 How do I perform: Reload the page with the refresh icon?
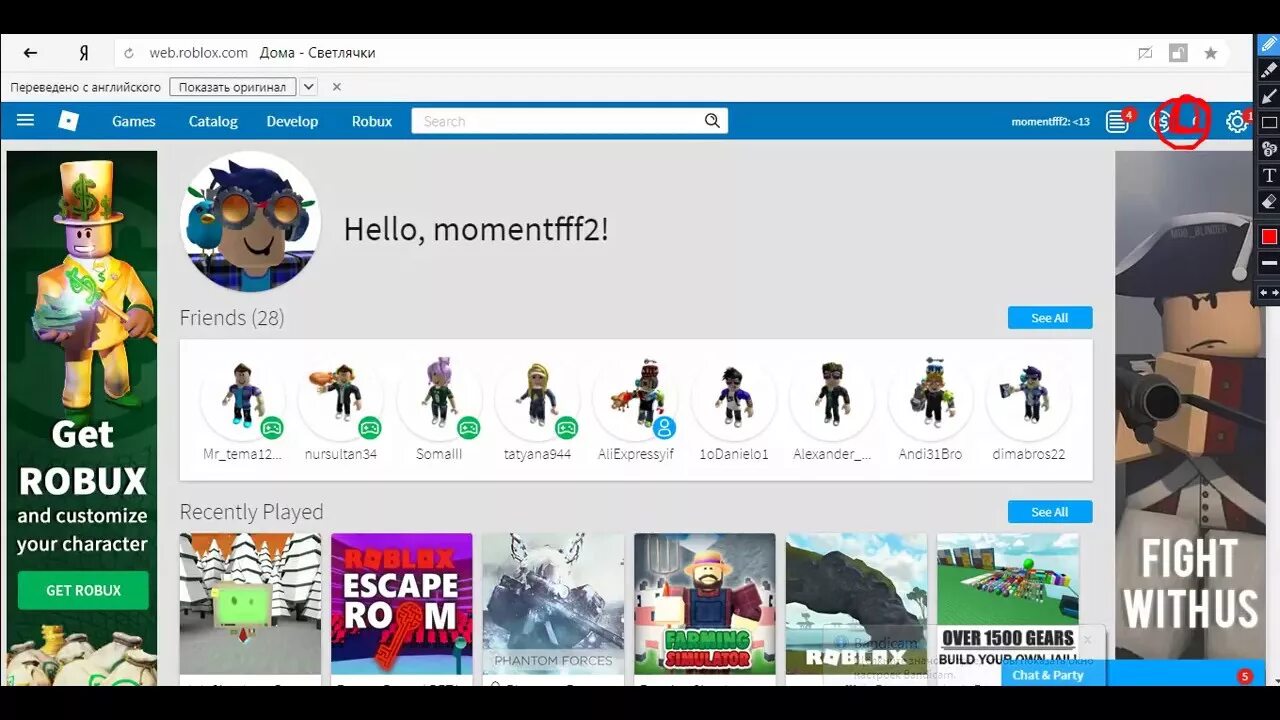pyautogui.click(x=128, y=53)
